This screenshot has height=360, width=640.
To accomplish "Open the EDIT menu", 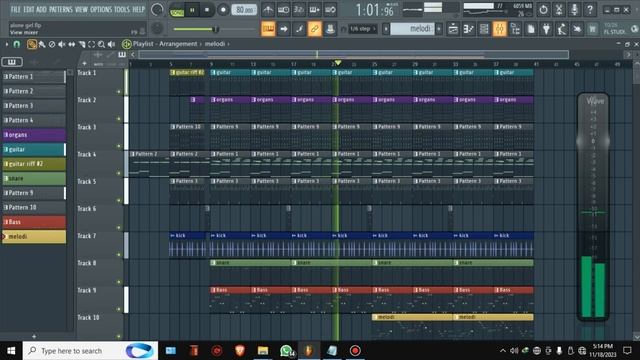I will 29,9.
